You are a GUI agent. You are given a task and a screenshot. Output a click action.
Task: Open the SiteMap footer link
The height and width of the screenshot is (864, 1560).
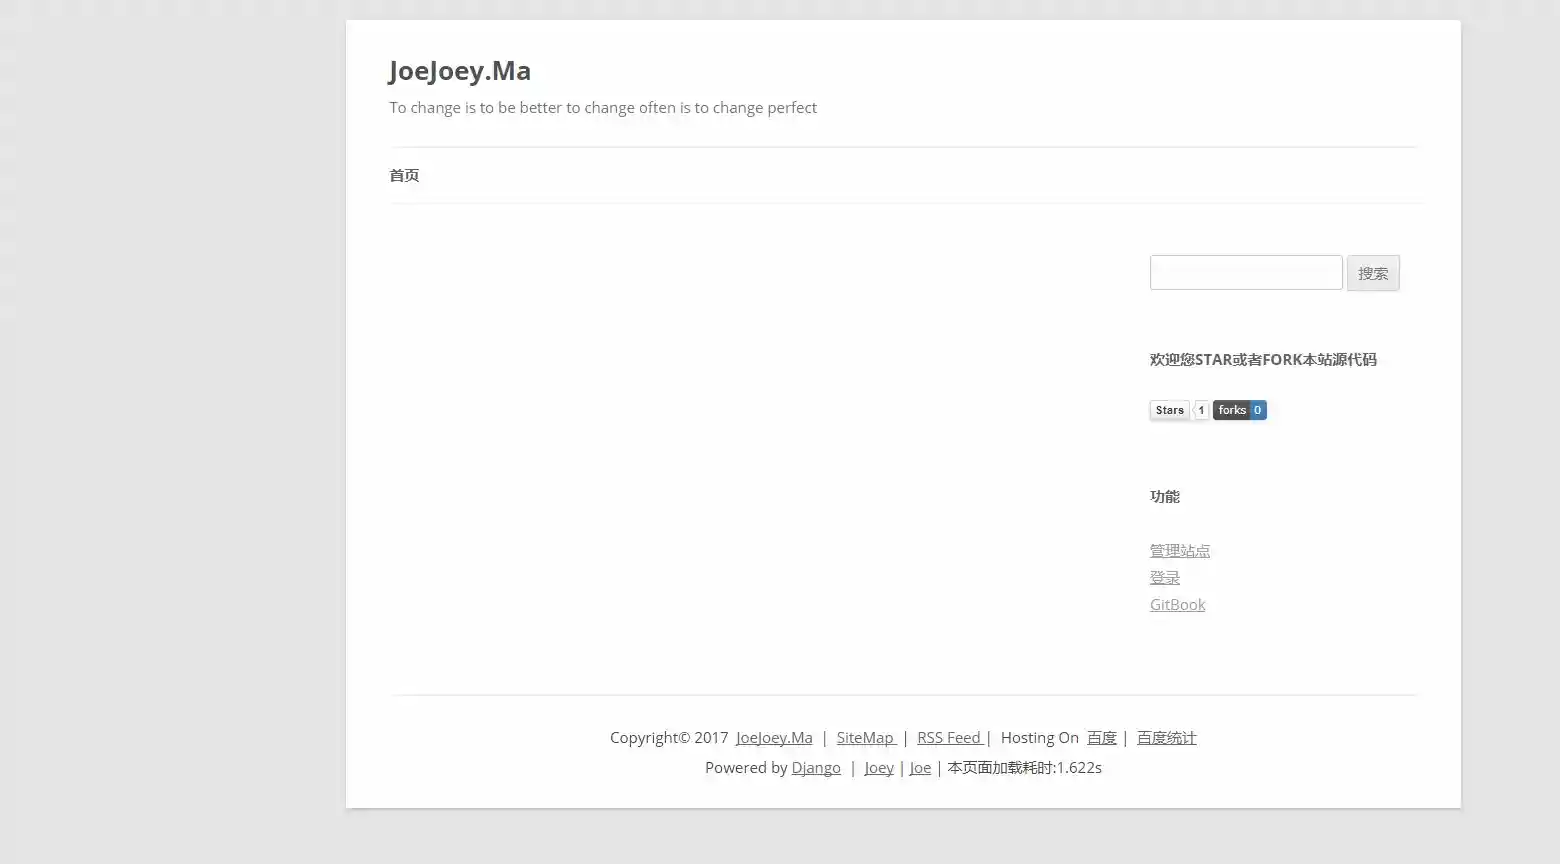point(866,738)
